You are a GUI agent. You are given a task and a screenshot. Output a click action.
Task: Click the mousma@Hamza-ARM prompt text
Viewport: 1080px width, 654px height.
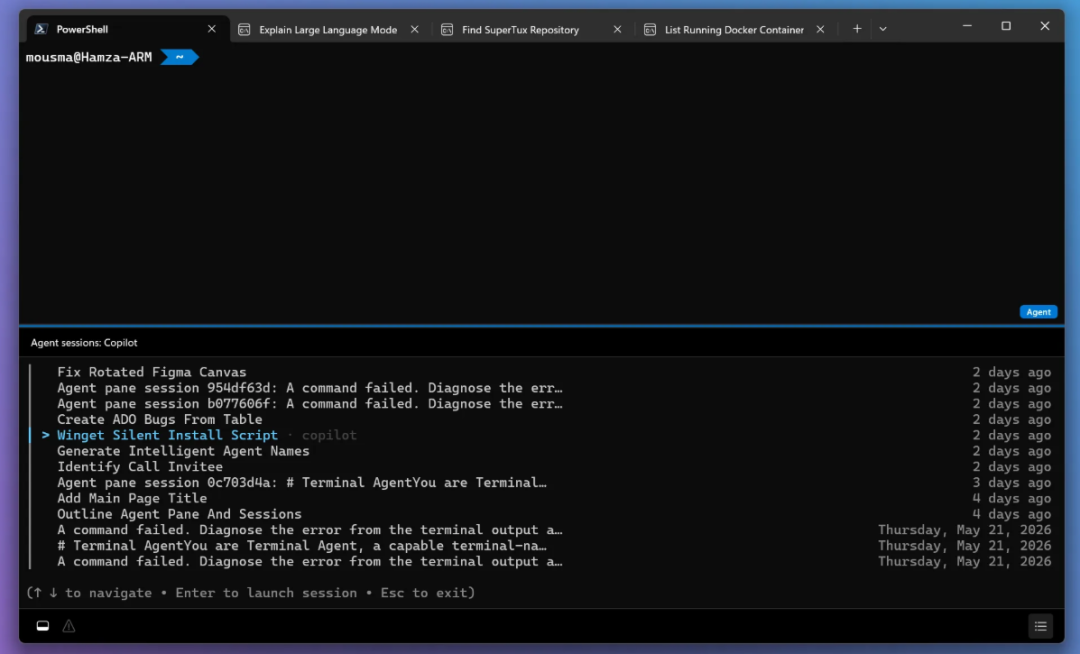[89, 57]
